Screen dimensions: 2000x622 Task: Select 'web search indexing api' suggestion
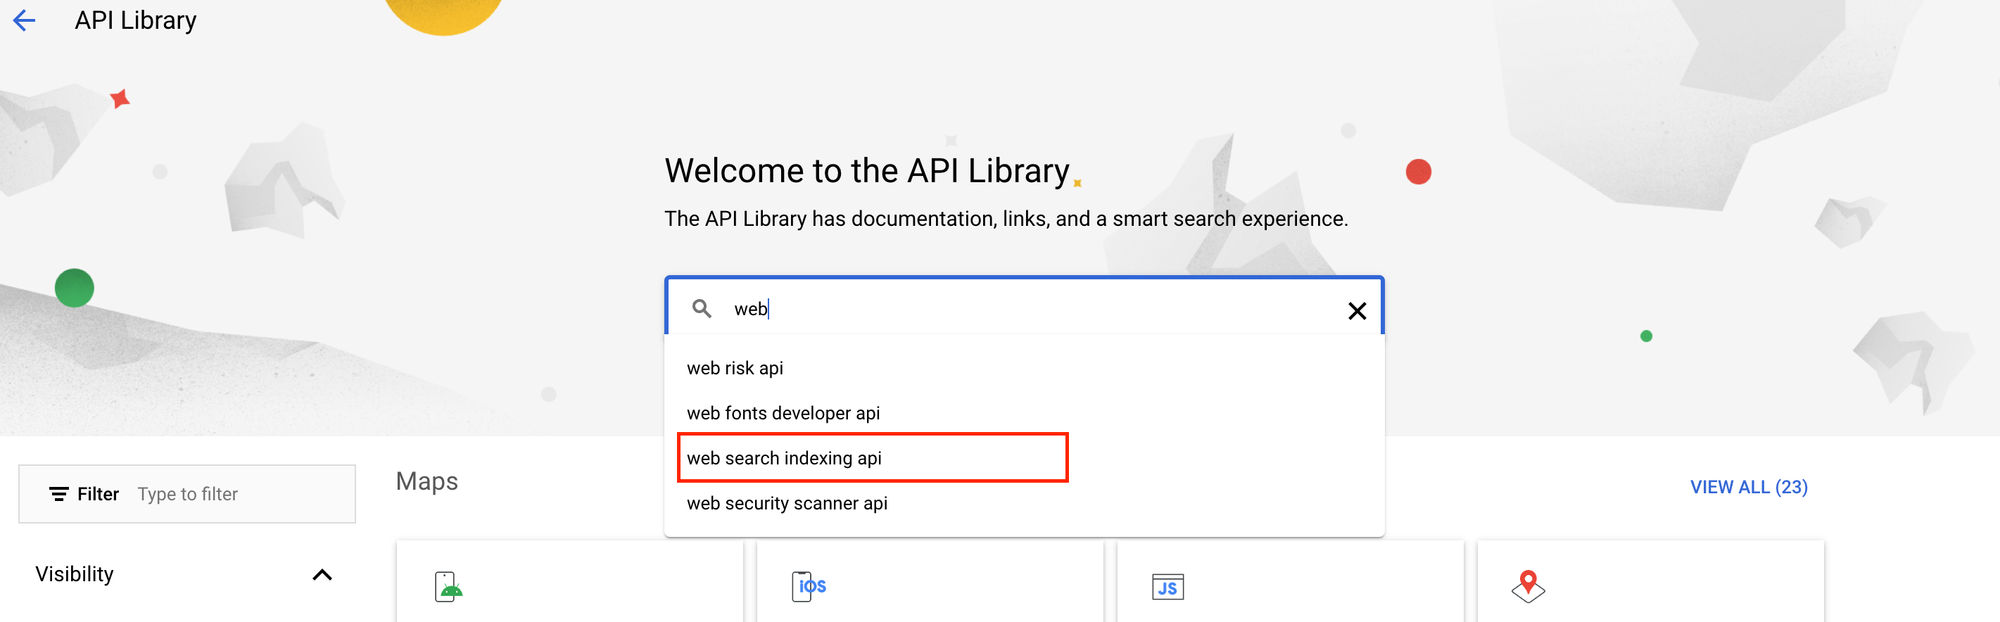click(x=784, y=458)
